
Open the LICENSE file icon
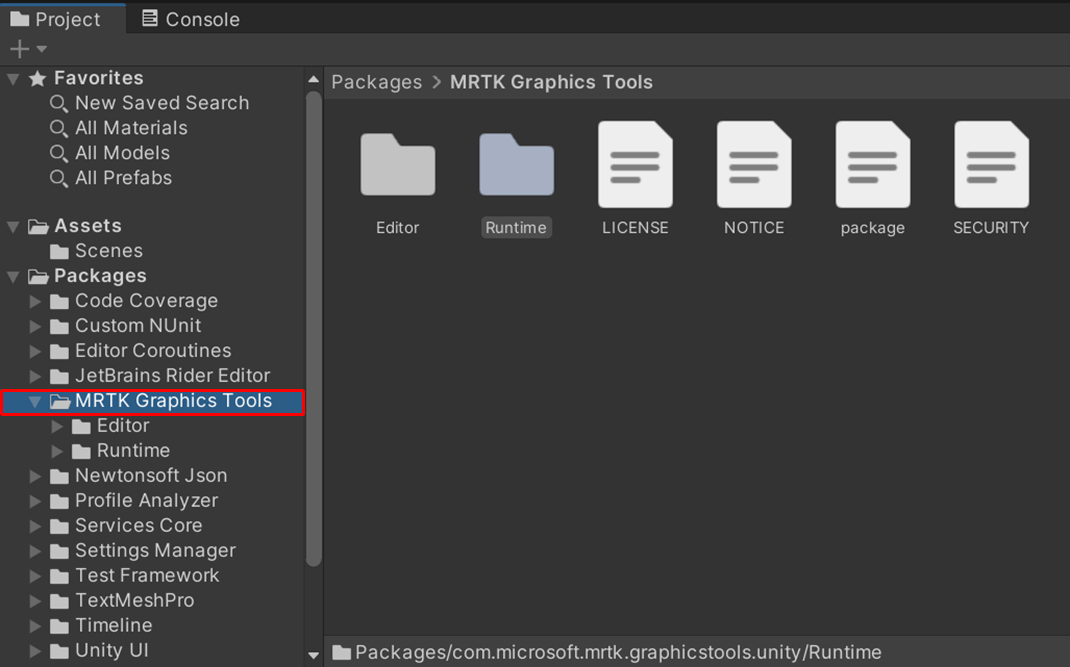pos(635,165)
